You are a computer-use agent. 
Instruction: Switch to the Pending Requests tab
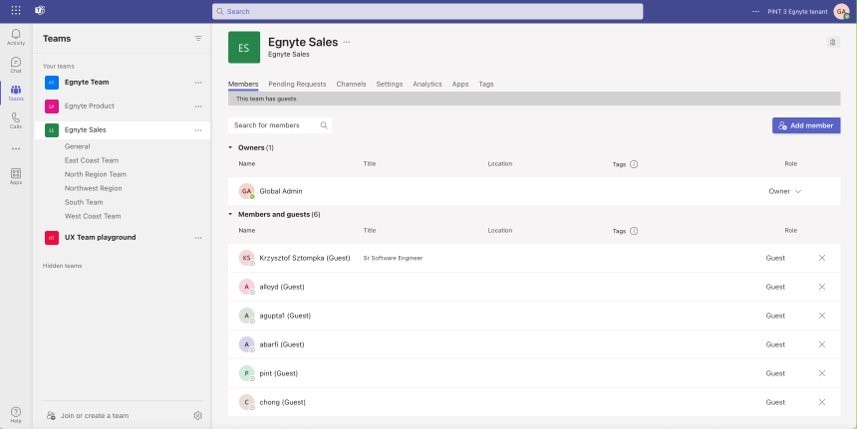tap(297, 84)
